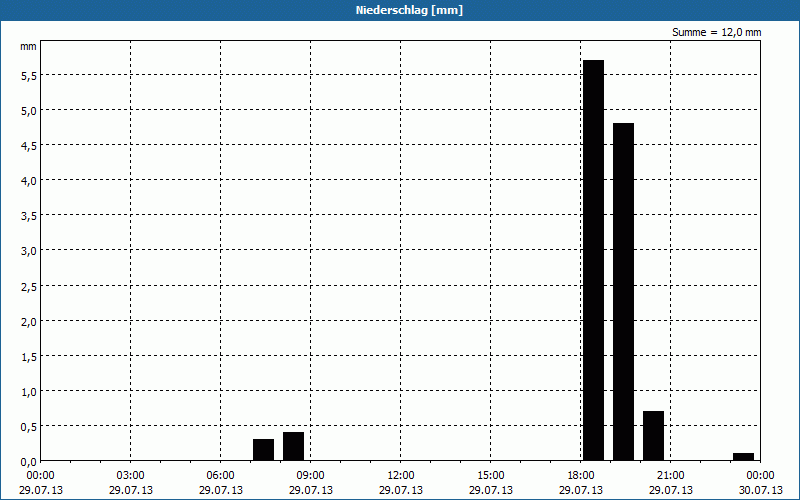800x500 pixels.
Task: Click the 4,5 y-axis label
Action: (29, 146)
